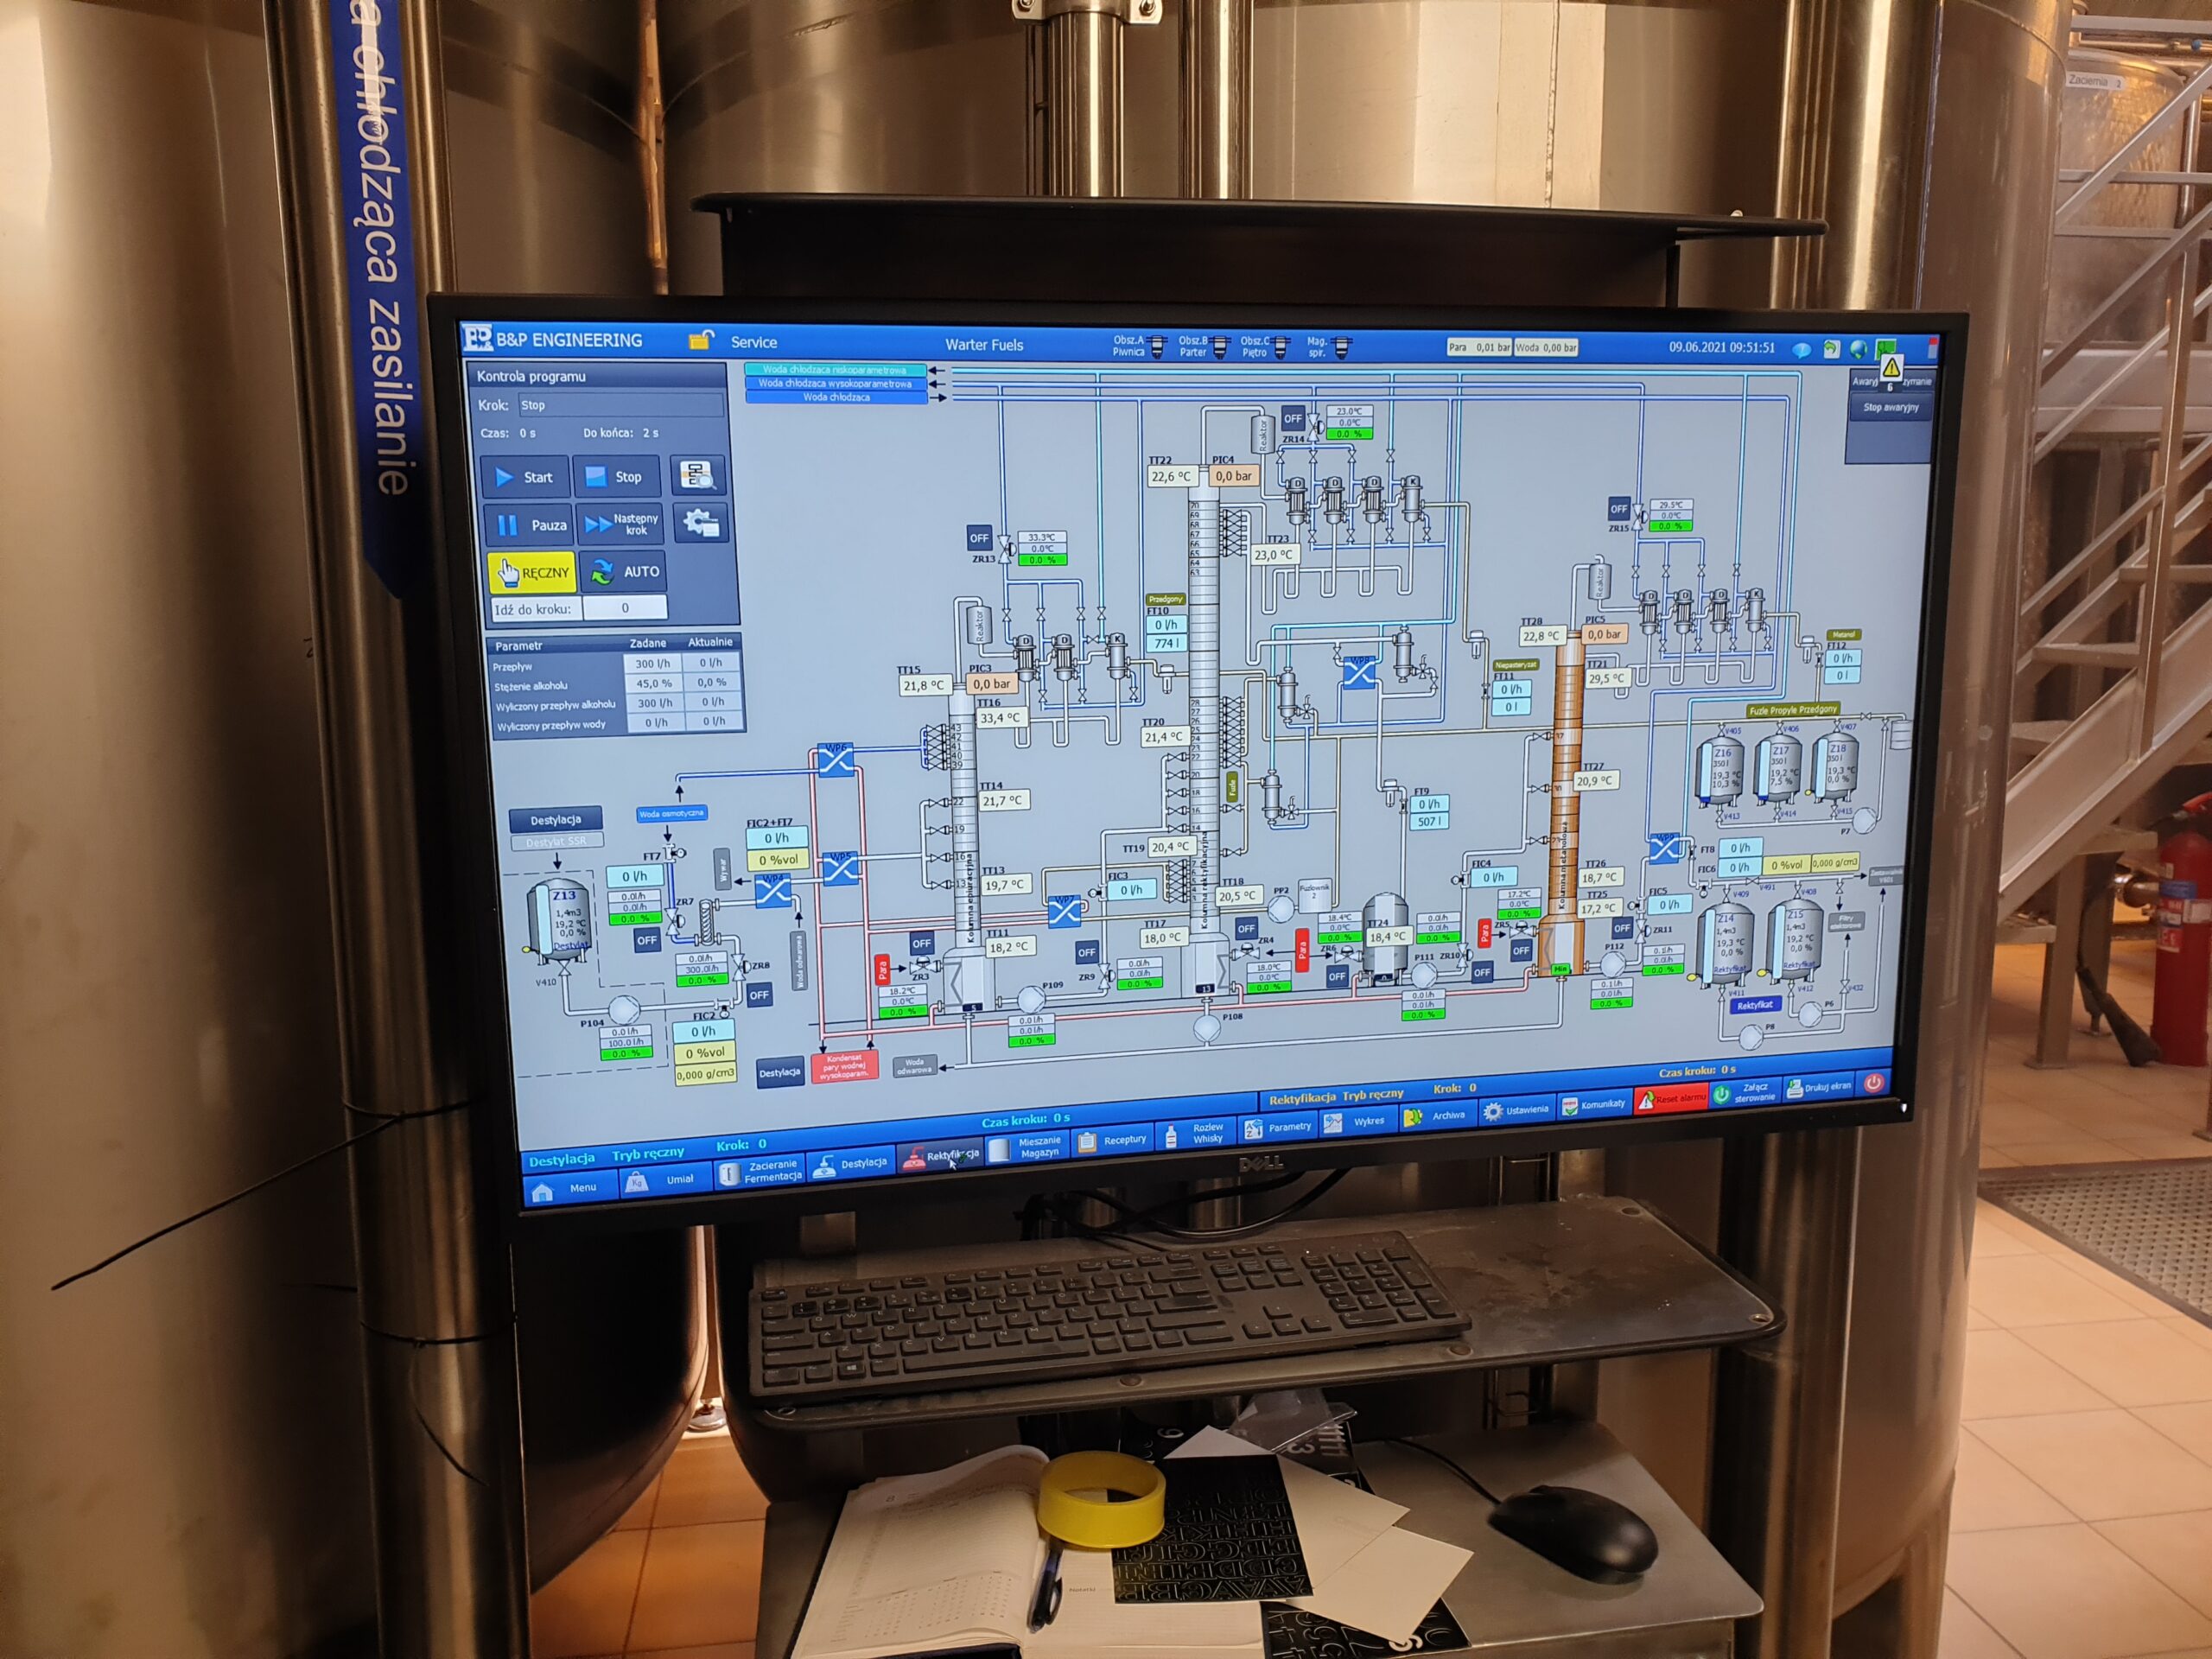Open the Zacieranie Fermentacja tab
The image size is (2212, 1659).
click(760, 1171)
